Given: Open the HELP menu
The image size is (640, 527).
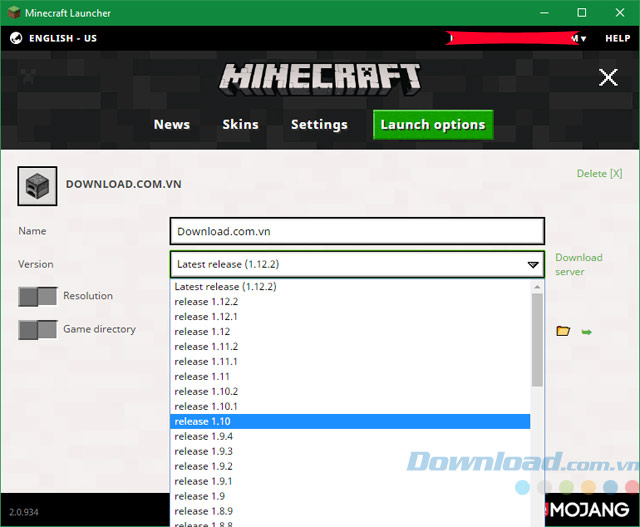Looking at the screenshot, I should click(x=618, y=38).
